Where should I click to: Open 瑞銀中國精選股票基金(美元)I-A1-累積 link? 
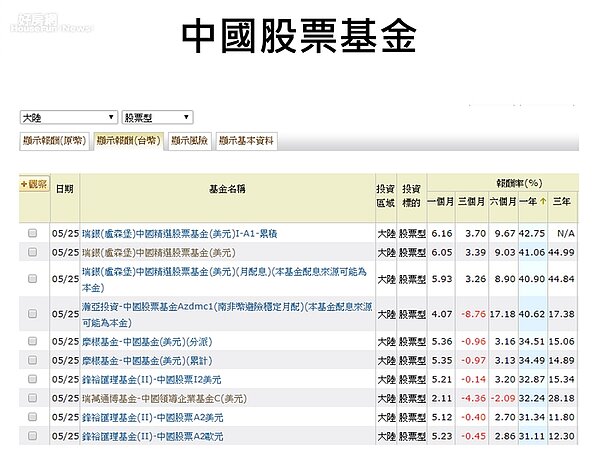coord(179,233)
